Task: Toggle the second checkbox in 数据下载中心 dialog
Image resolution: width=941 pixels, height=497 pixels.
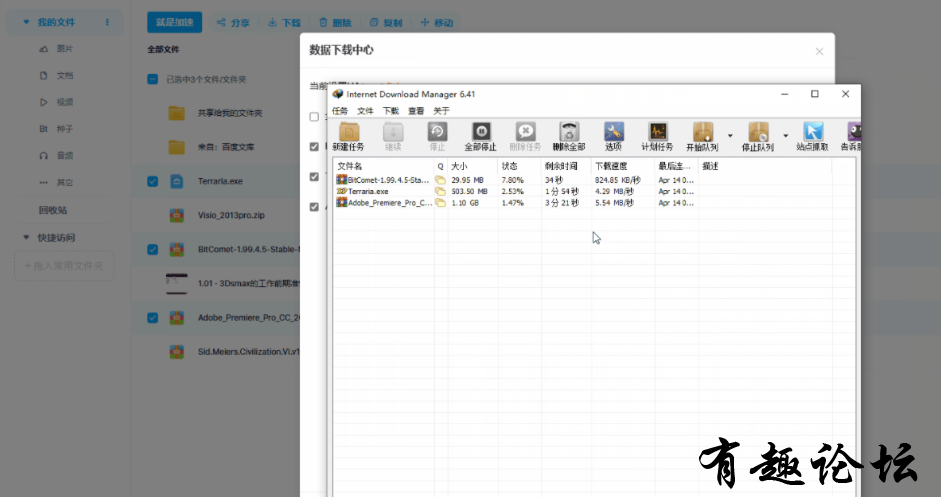Action: (314, 147)
